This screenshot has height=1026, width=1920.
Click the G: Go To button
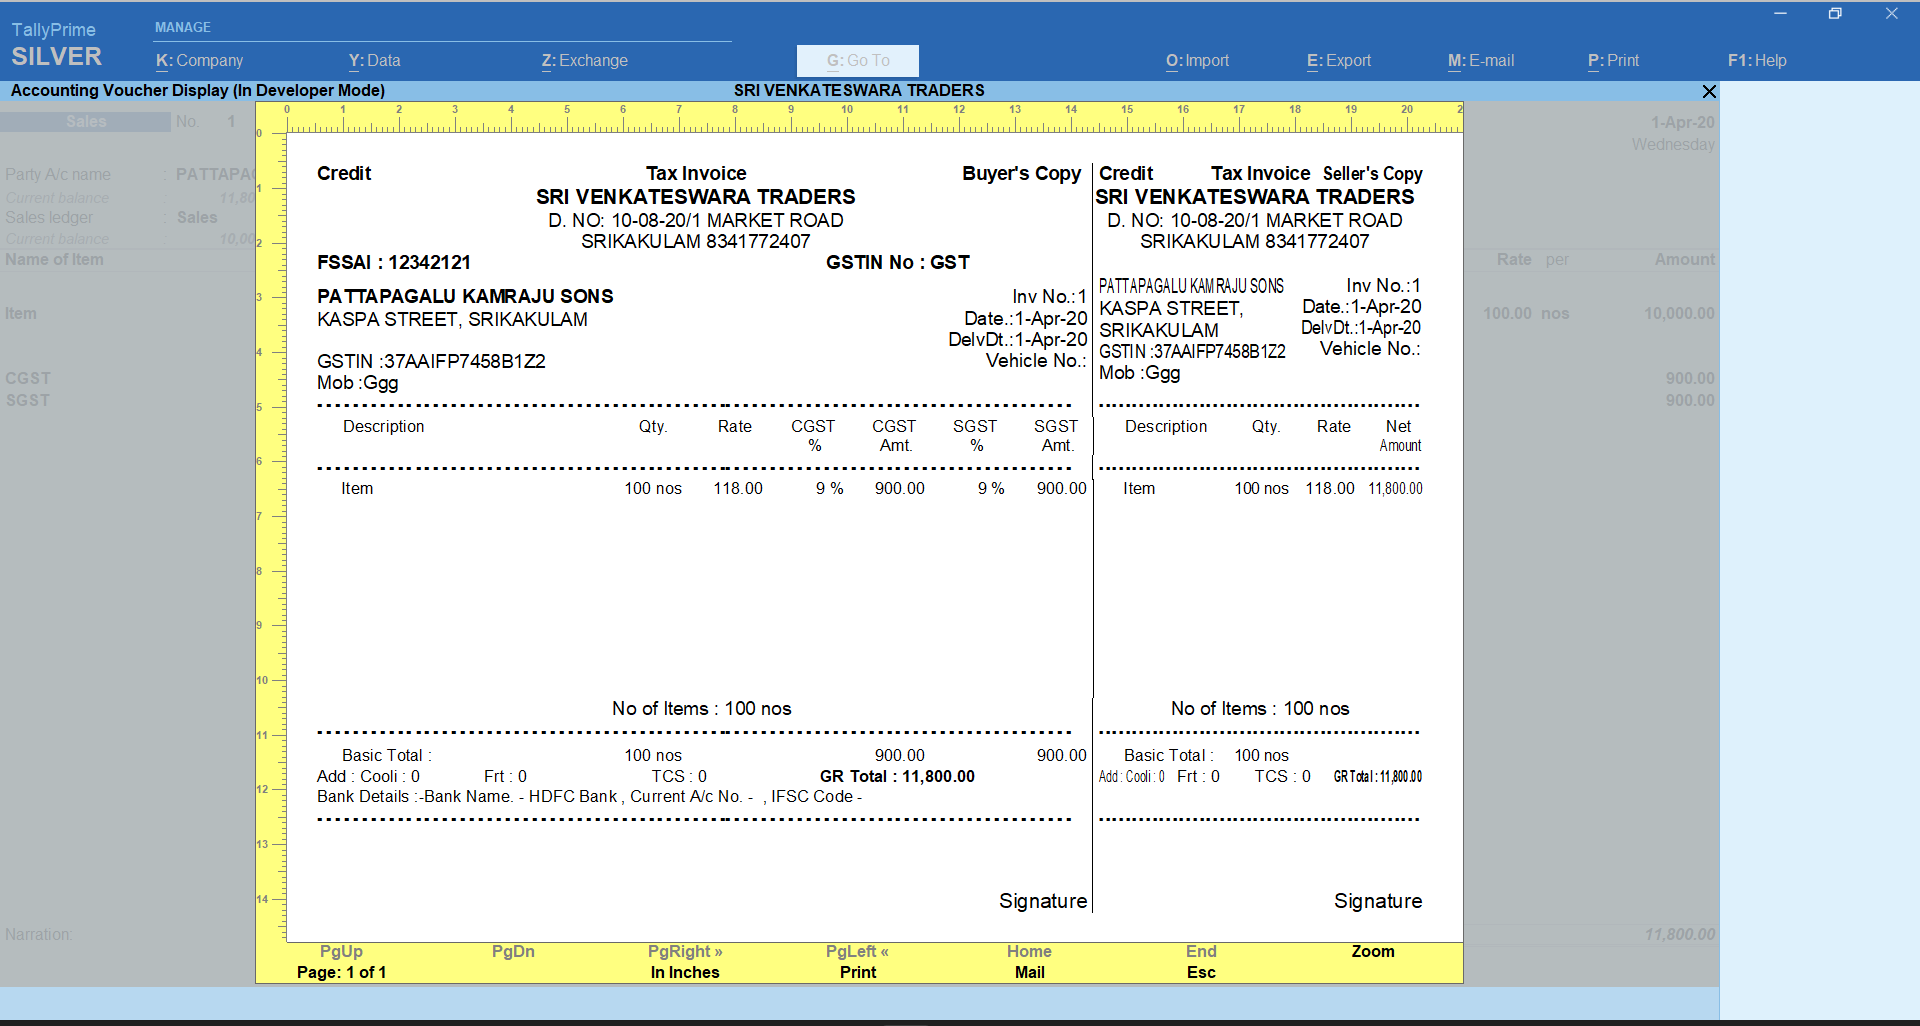pos(858,61)
